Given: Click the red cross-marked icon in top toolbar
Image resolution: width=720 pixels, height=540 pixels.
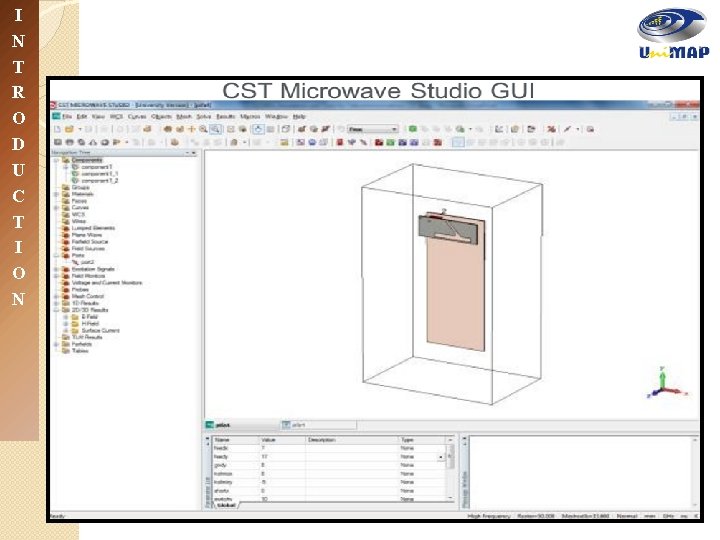Looking at the screenshot, I should tap(551, 129).
